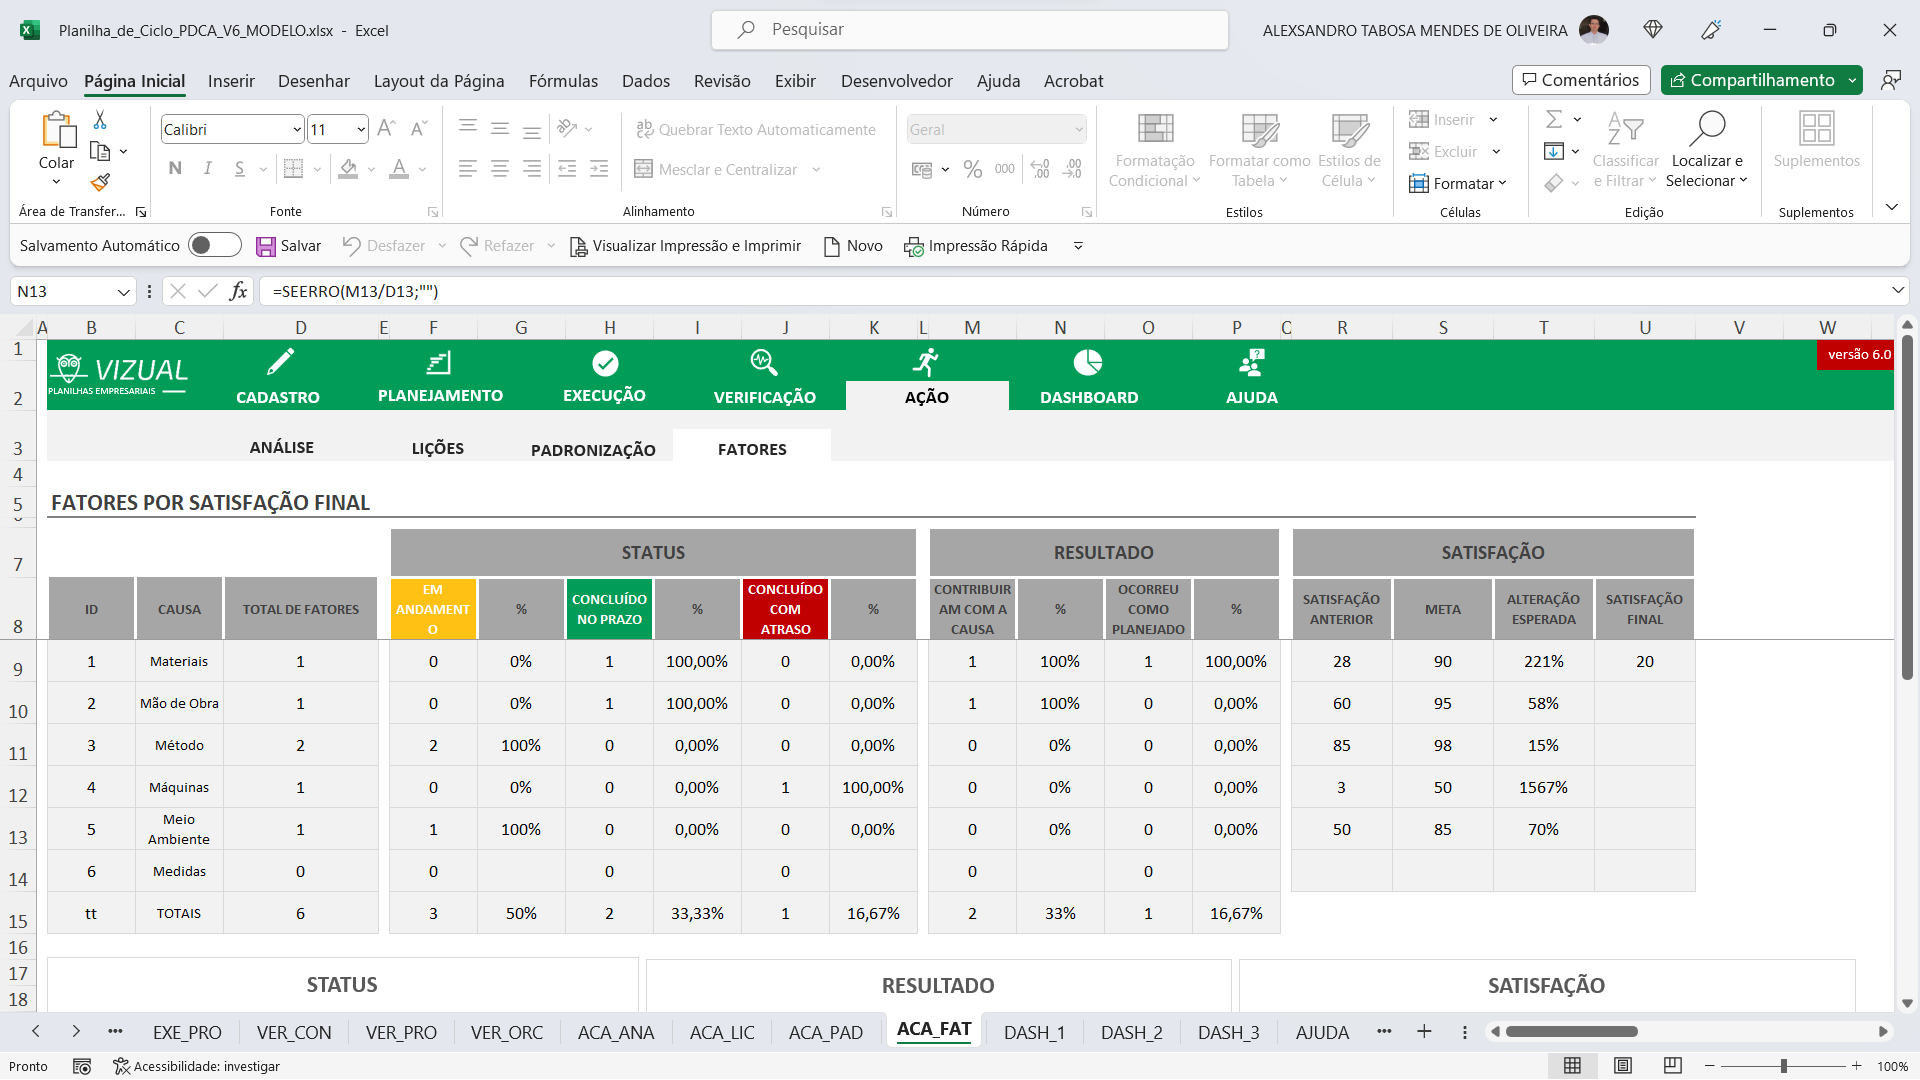Viewport: 1920px width, 1080px height.
Task: Switch to Normal view in status bar
Action: pos(1572,1066)
